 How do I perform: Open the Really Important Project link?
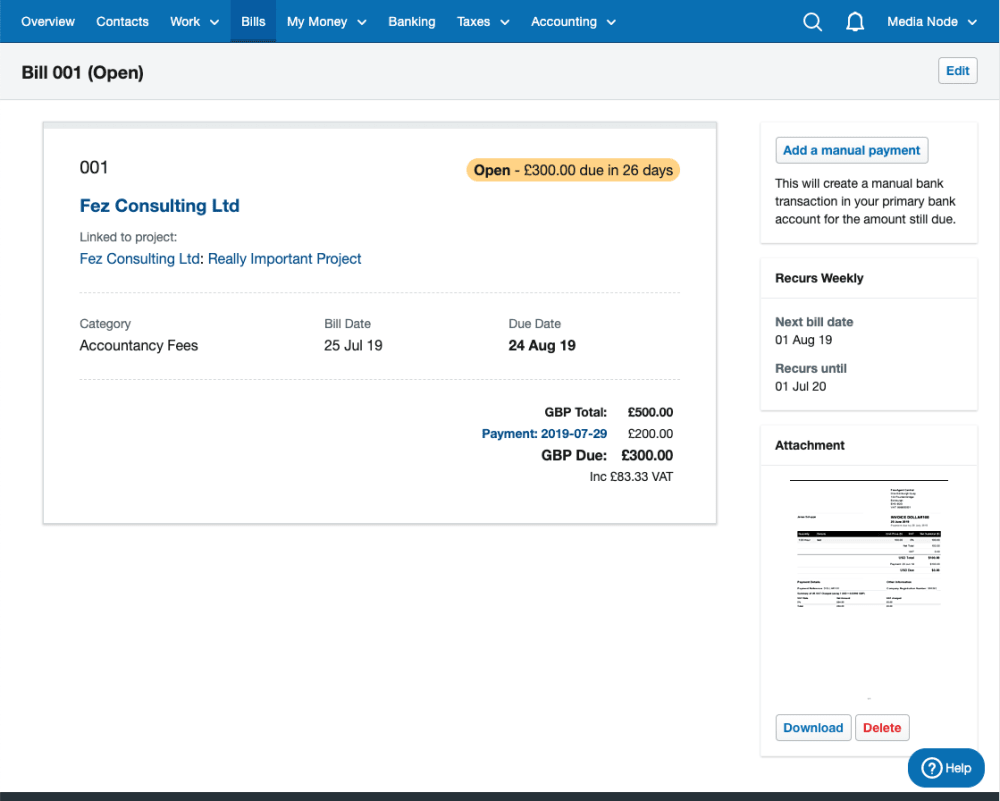(284, 259)
